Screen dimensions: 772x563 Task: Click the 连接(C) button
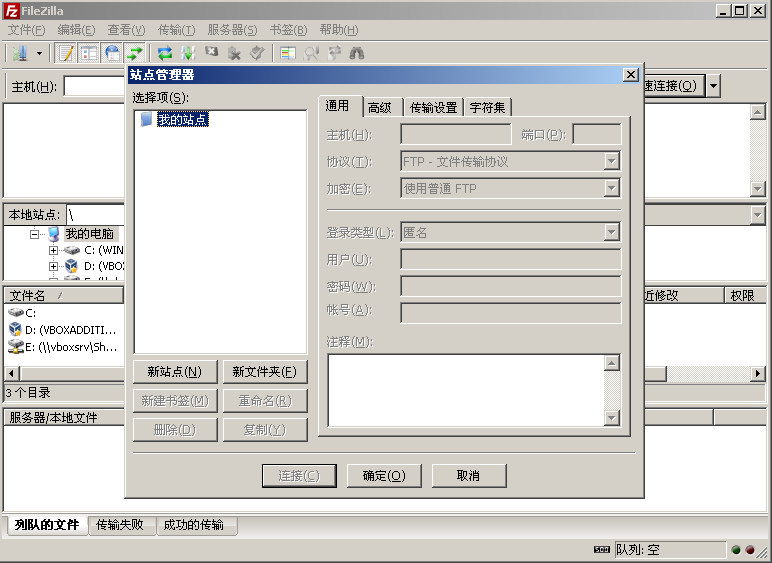299,475
